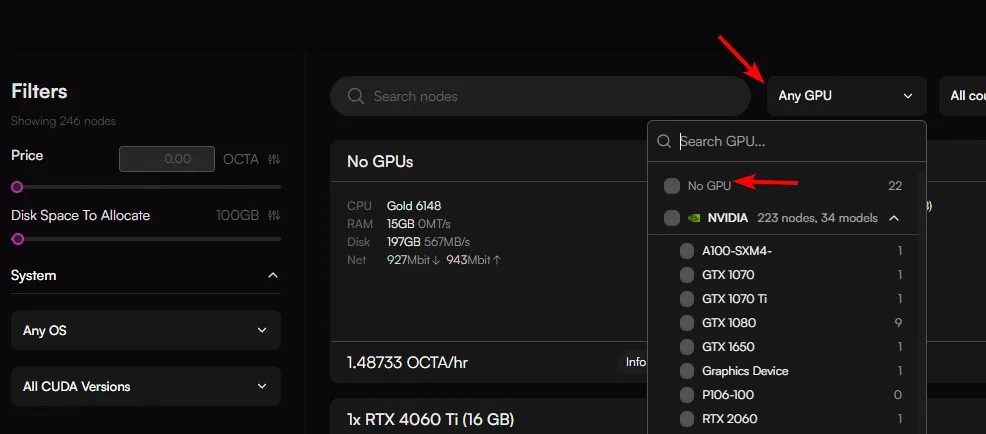Adjust the Price slider handle
Image resolution: width=986 pixels, height=434 pixels.
click(17, 187)
